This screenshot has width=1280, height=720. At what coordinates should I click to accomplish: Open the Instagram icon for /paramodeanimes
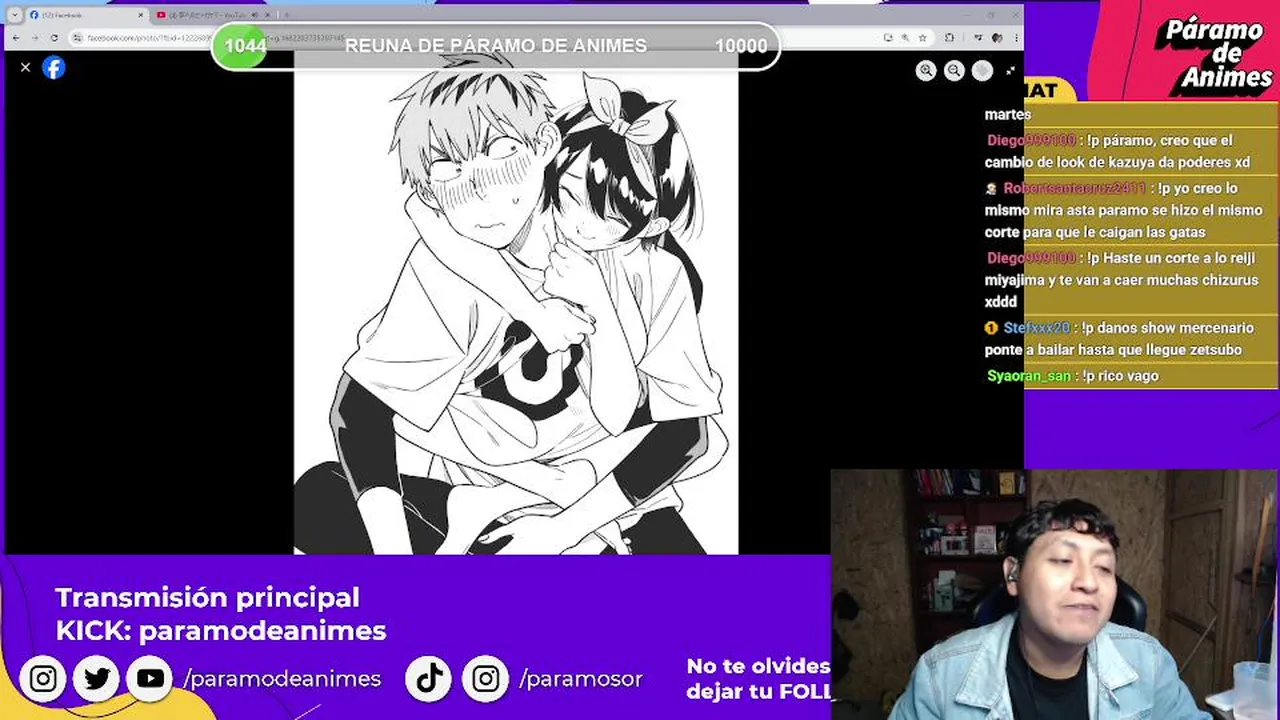[x=43, y=679]
